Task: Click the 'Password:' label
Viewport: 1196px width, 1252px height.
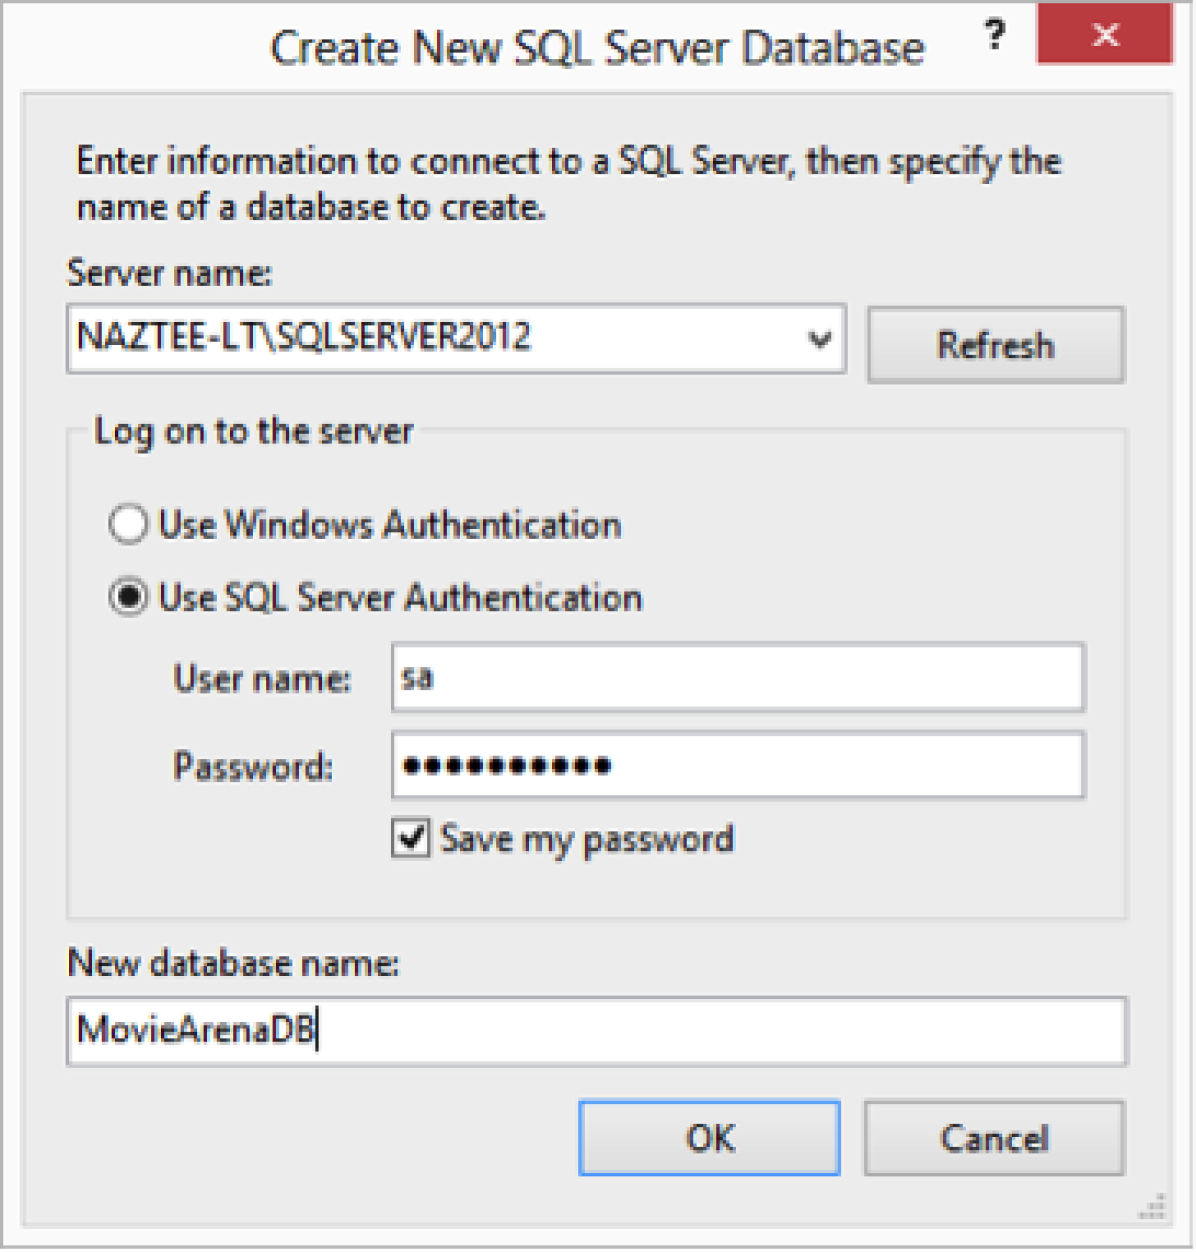Action: point(253,767)
